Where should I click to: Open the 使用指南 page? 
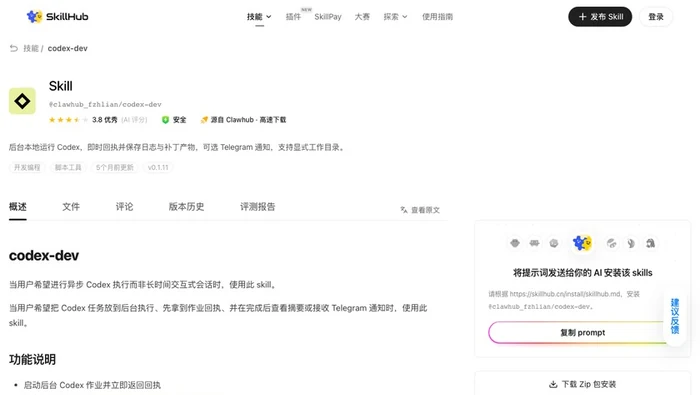[x=438, y=17]
